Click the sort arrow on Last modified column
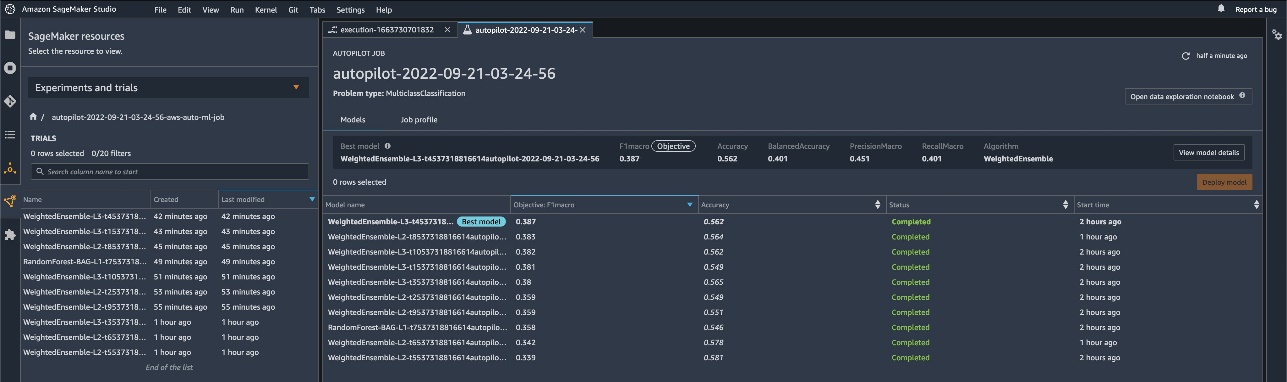The image size is (1287, 382). [312, 199]
